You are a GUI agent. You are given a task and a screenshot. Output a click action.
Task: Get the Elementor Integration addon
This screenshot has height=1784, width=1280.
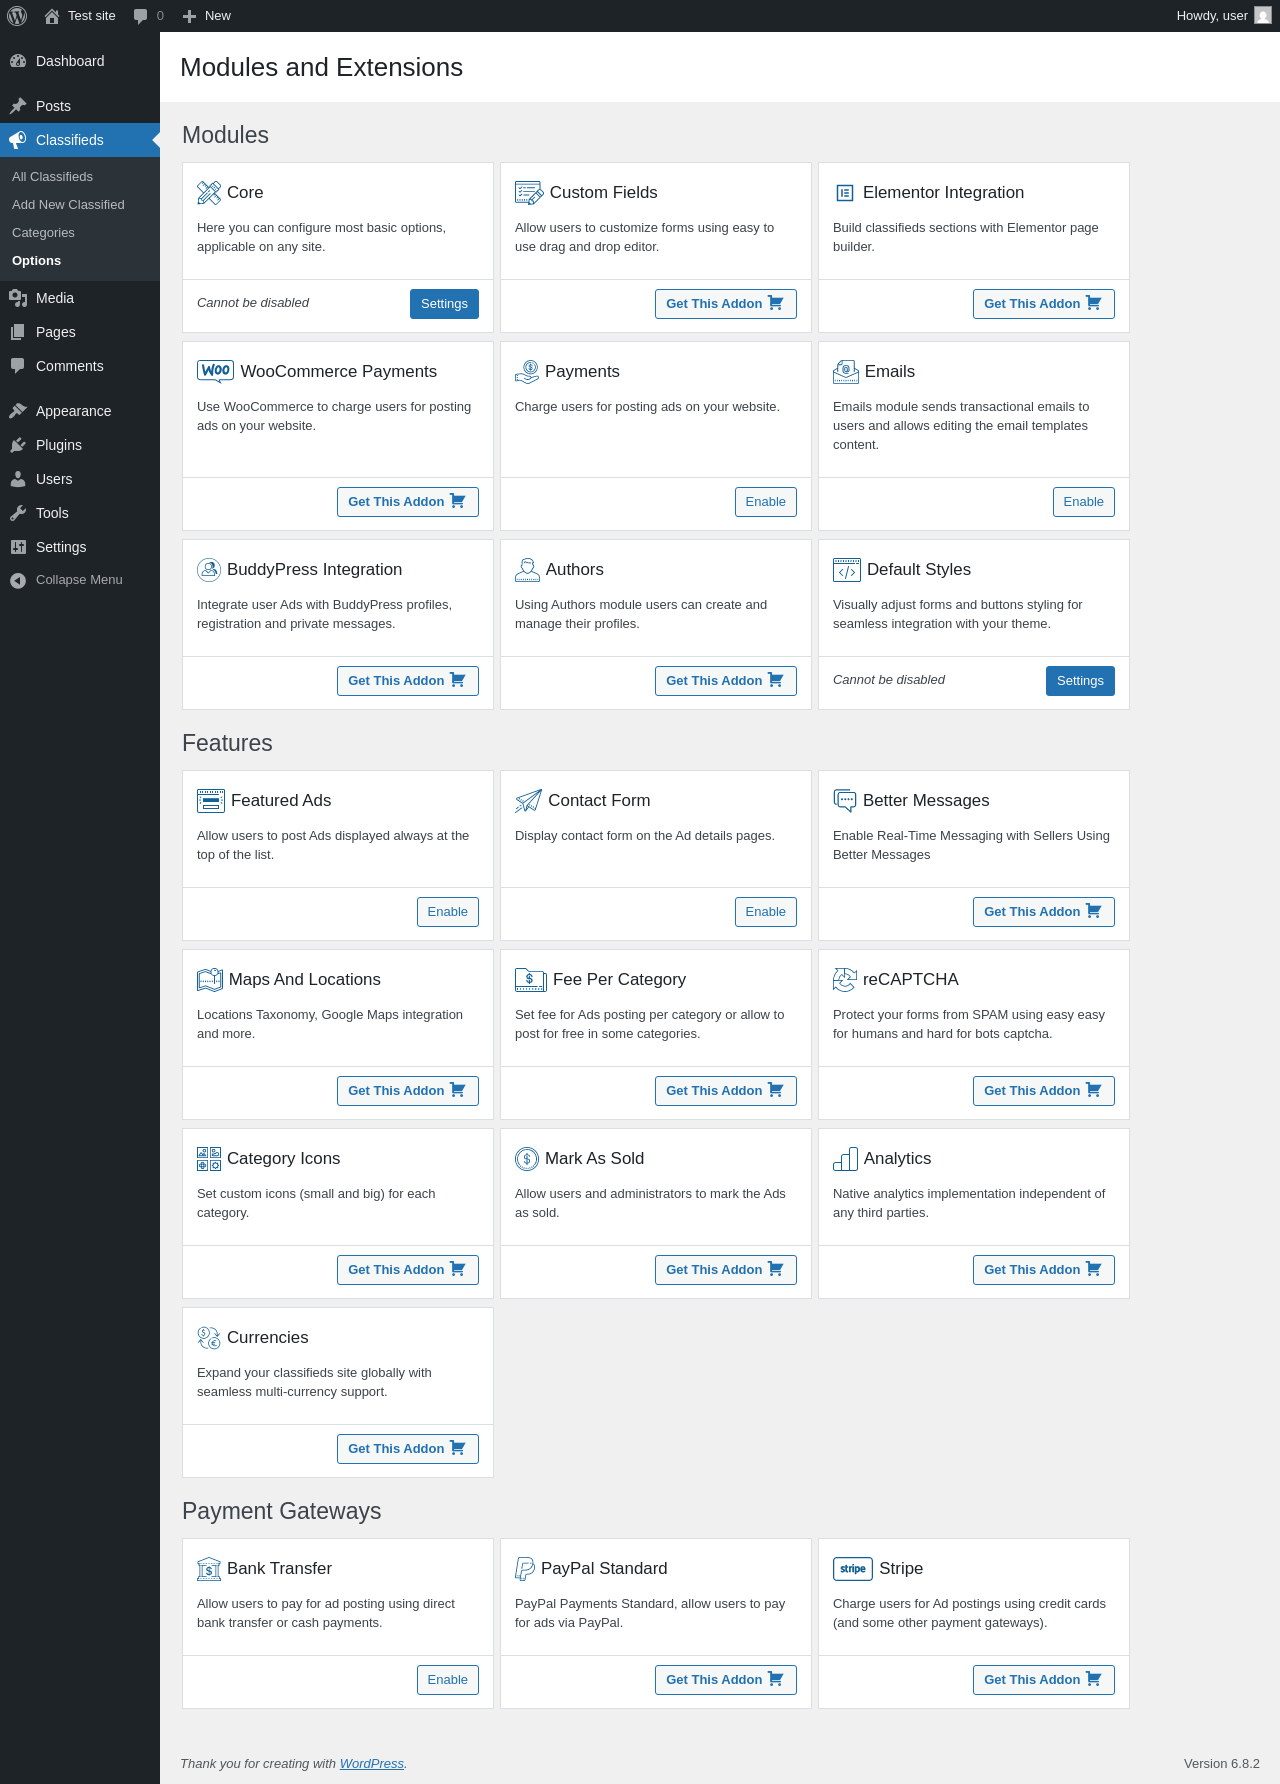[1044, 304]
